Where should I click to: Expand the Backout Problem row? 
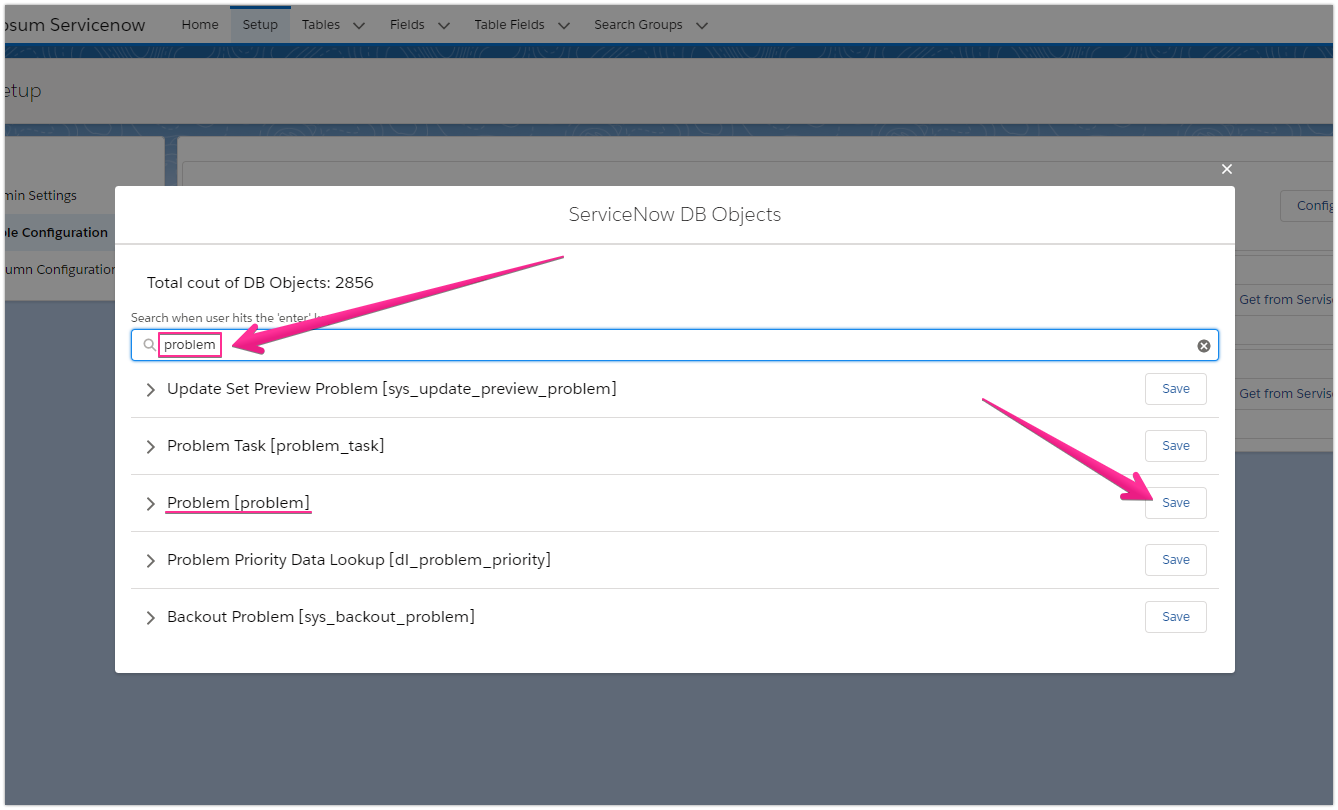click(150, 617)
